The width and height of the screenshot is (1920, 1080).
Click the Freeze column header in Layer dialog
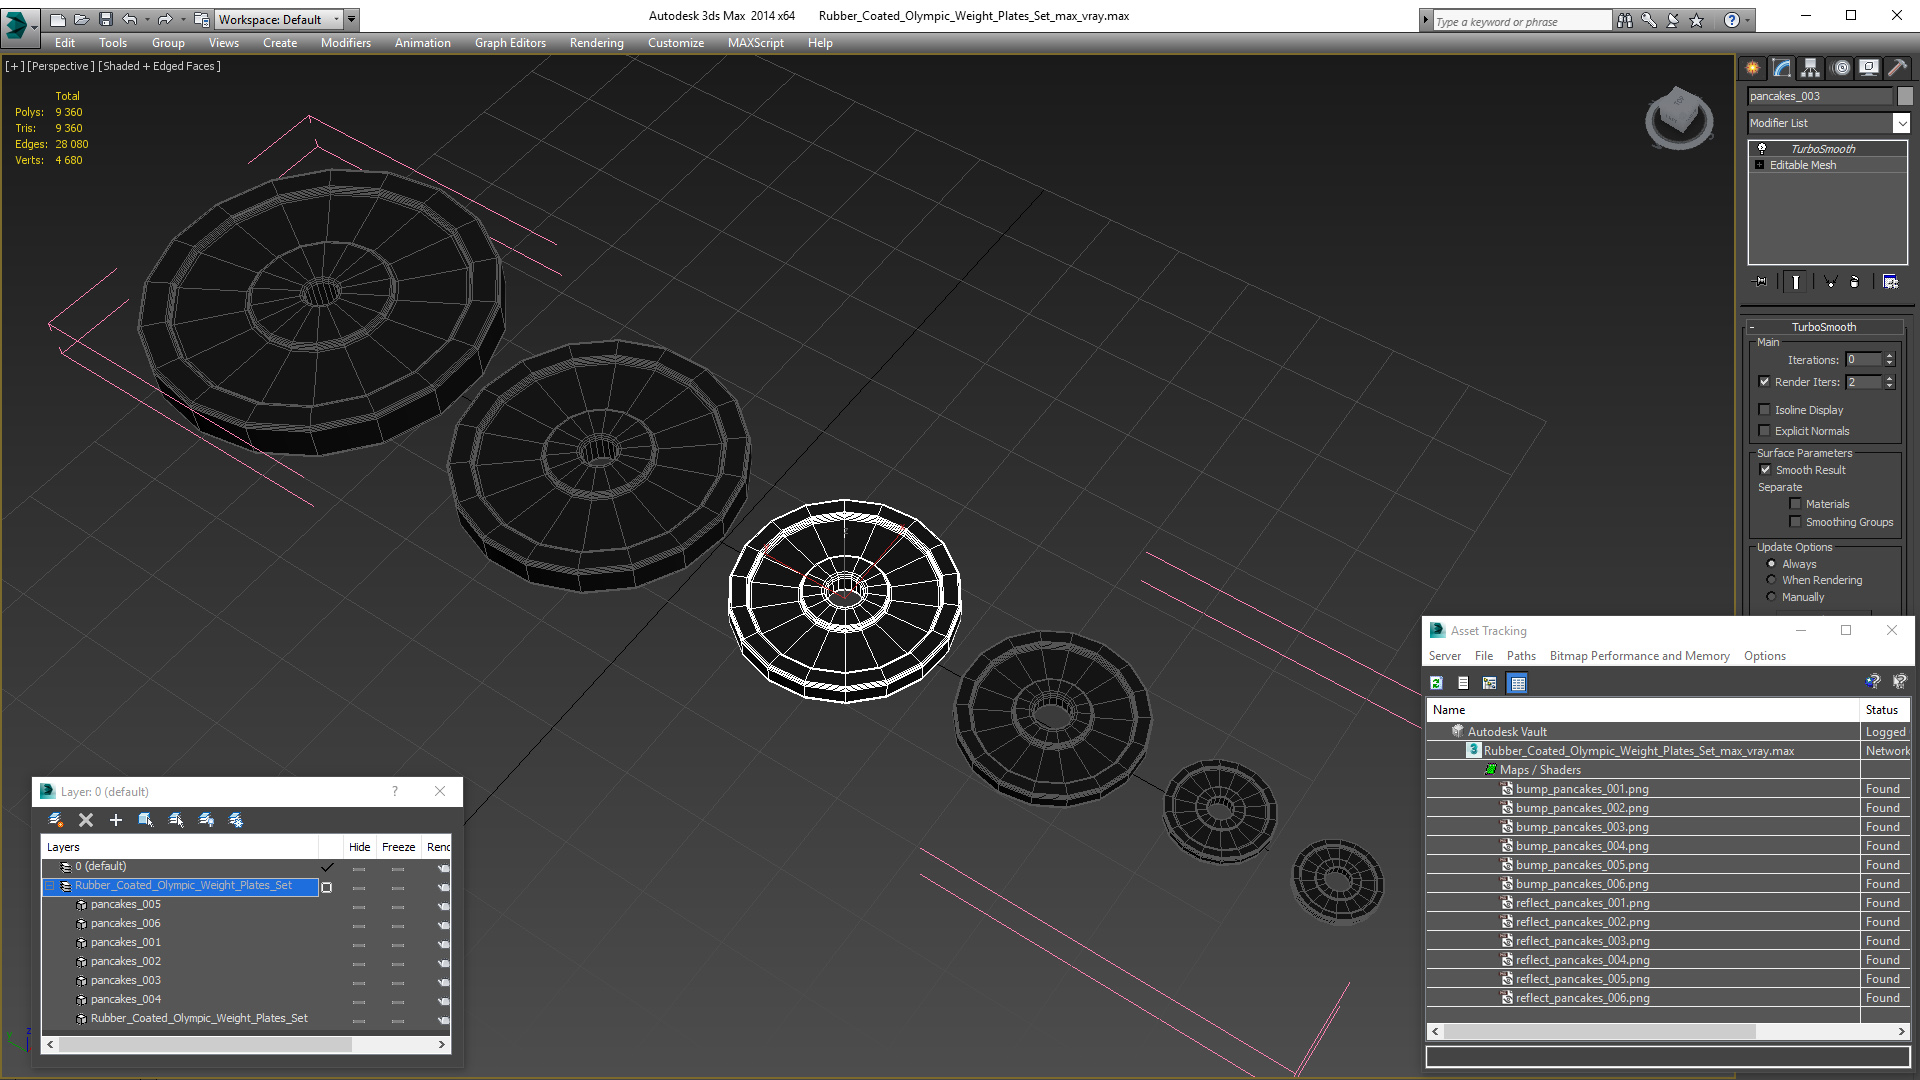click(x=398, y=847)
